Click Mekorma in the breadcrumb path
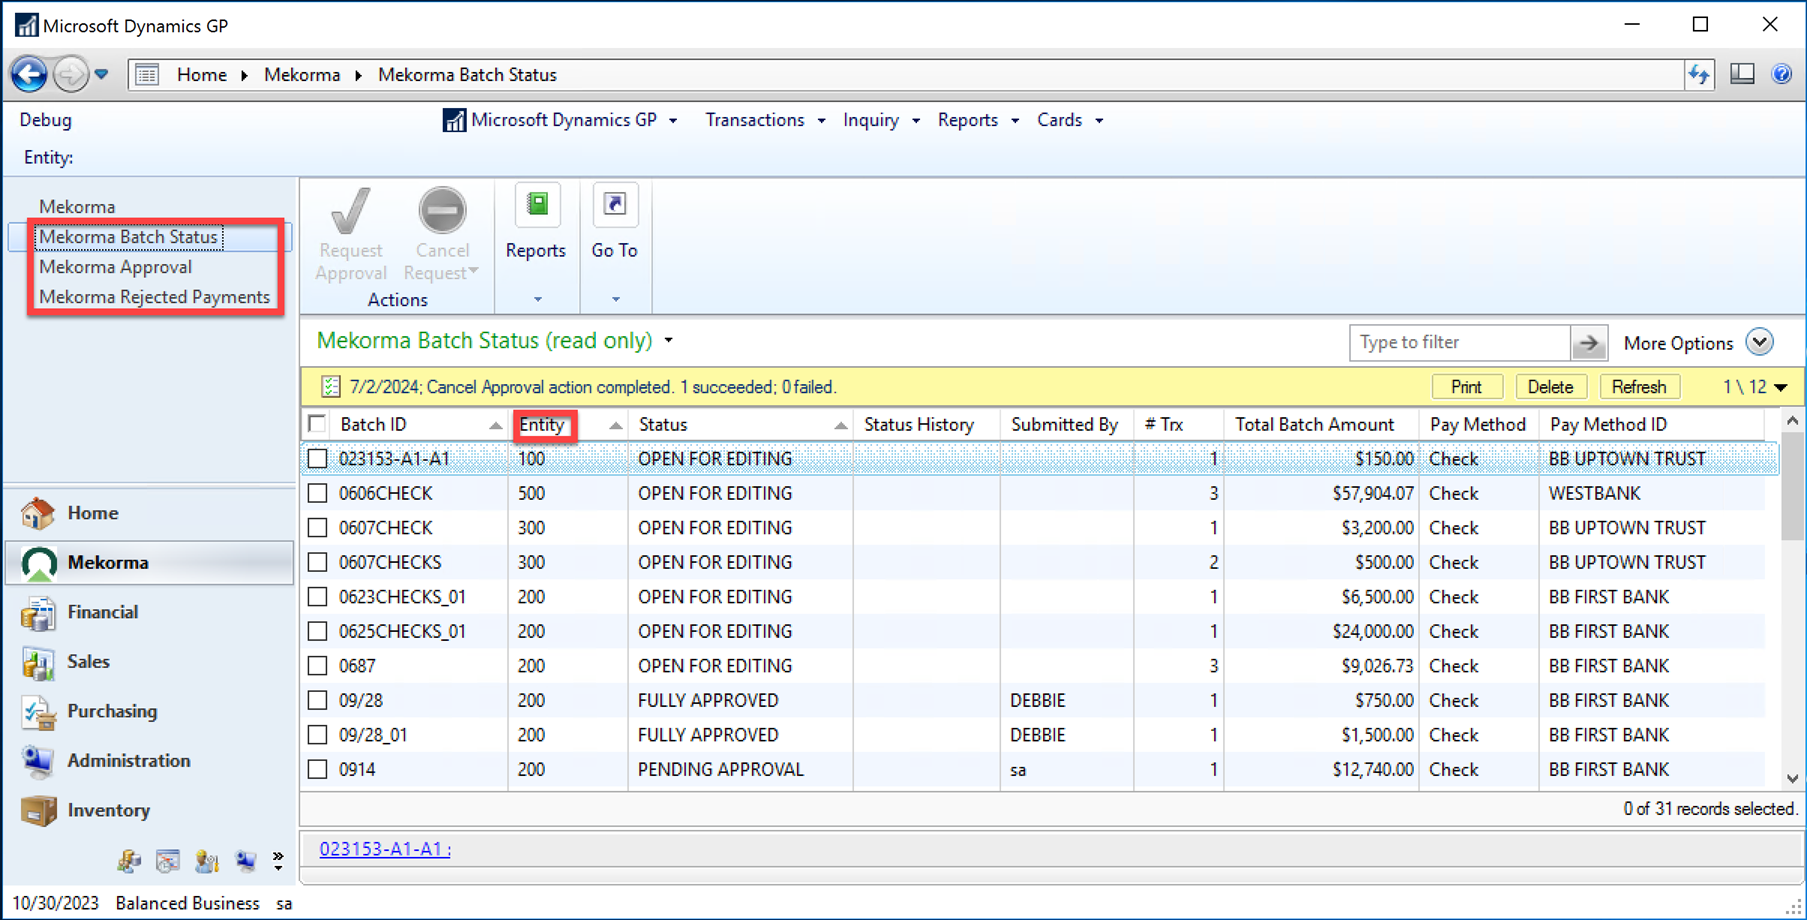The image size is (1807, 920). coord(302,75)
